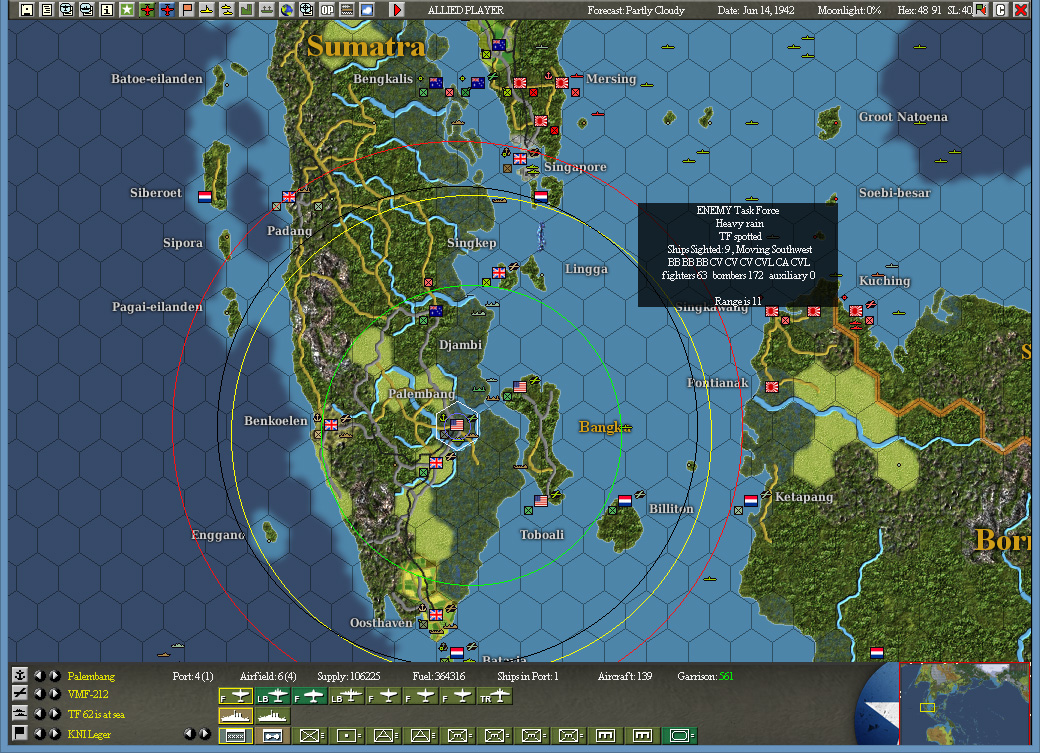Click the Japanese flag at Mersing
Viewport: 1040px width, 753px height.
tap(562, 83)
